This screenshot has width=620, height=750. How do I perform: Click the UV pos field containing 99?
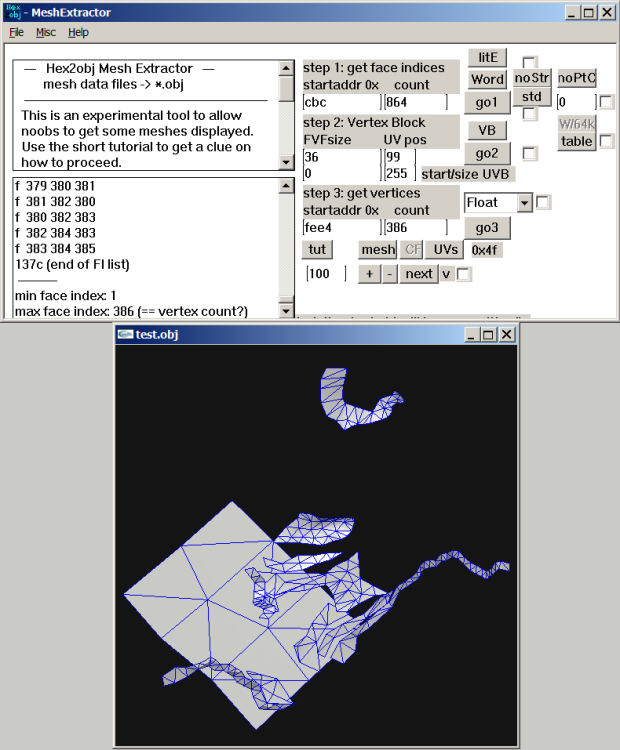[400, 157]
